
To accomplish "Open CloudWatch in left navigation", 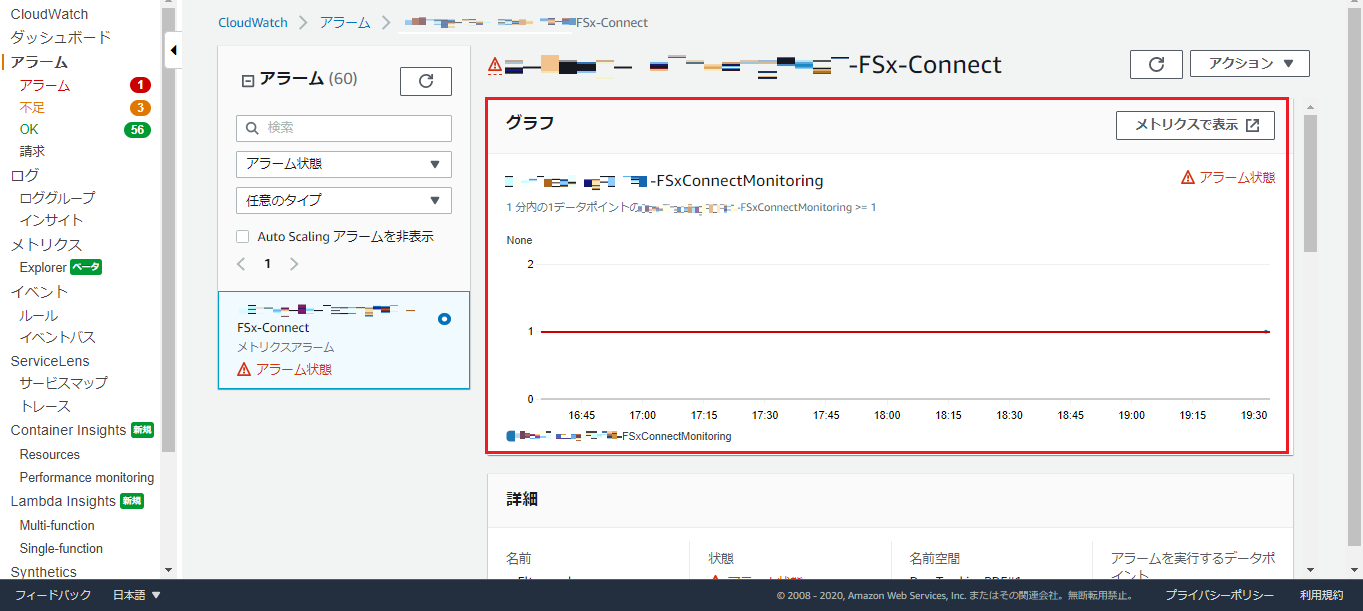I will (49, 14).
